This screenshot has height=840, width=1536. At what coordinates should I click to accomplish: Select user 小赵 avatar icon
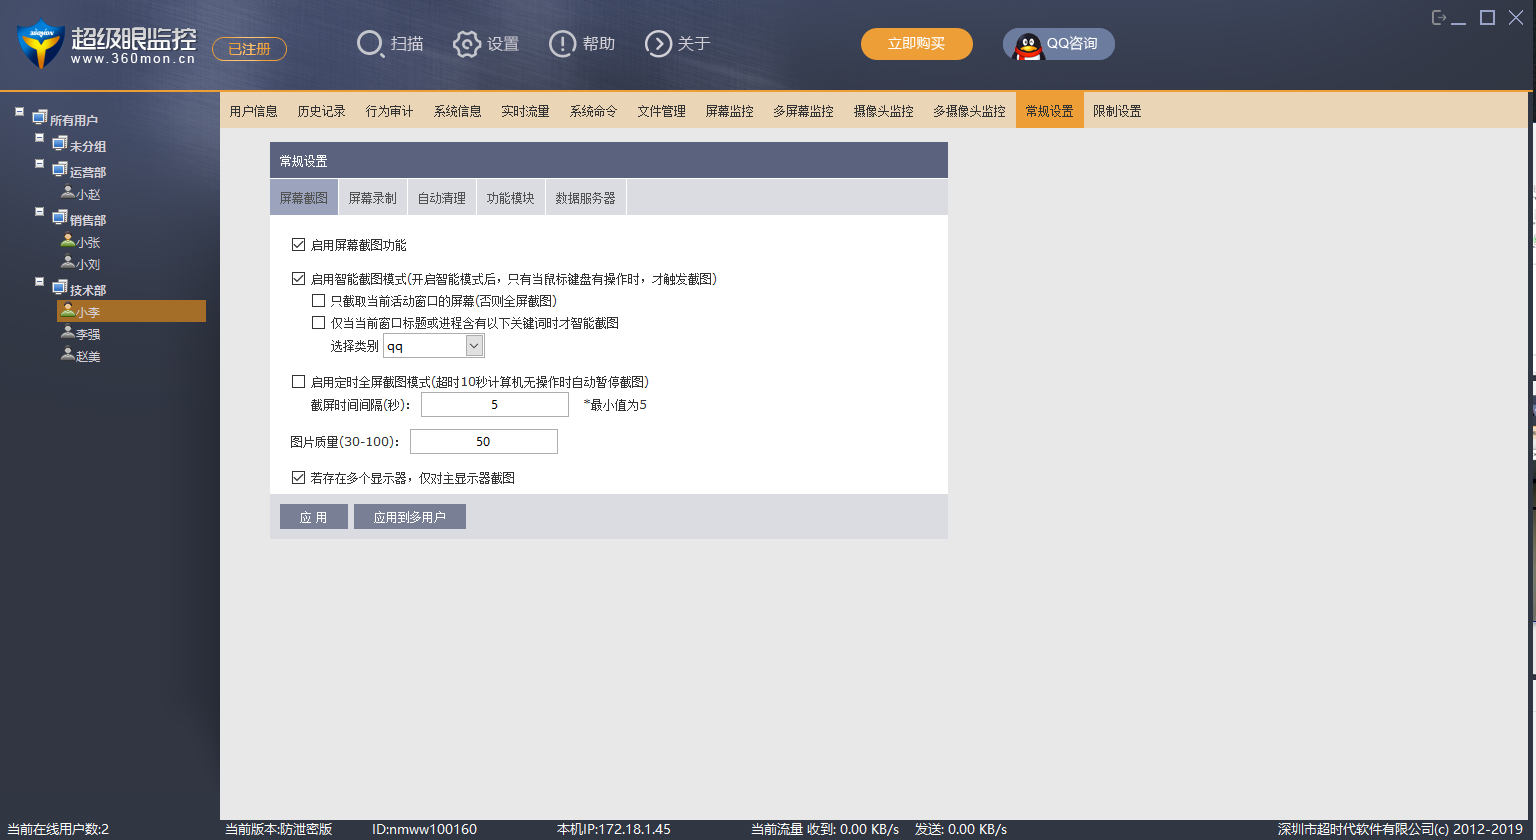pyautogui.click(x=68, y=193)
